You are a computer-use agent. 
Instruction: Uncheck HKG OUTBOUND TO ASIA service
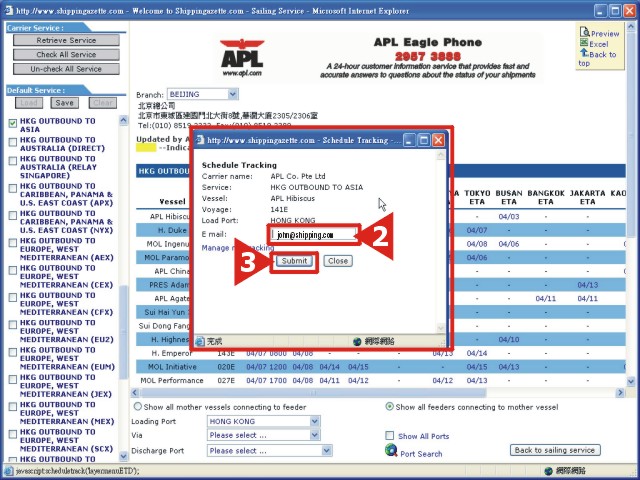point(13,123)
